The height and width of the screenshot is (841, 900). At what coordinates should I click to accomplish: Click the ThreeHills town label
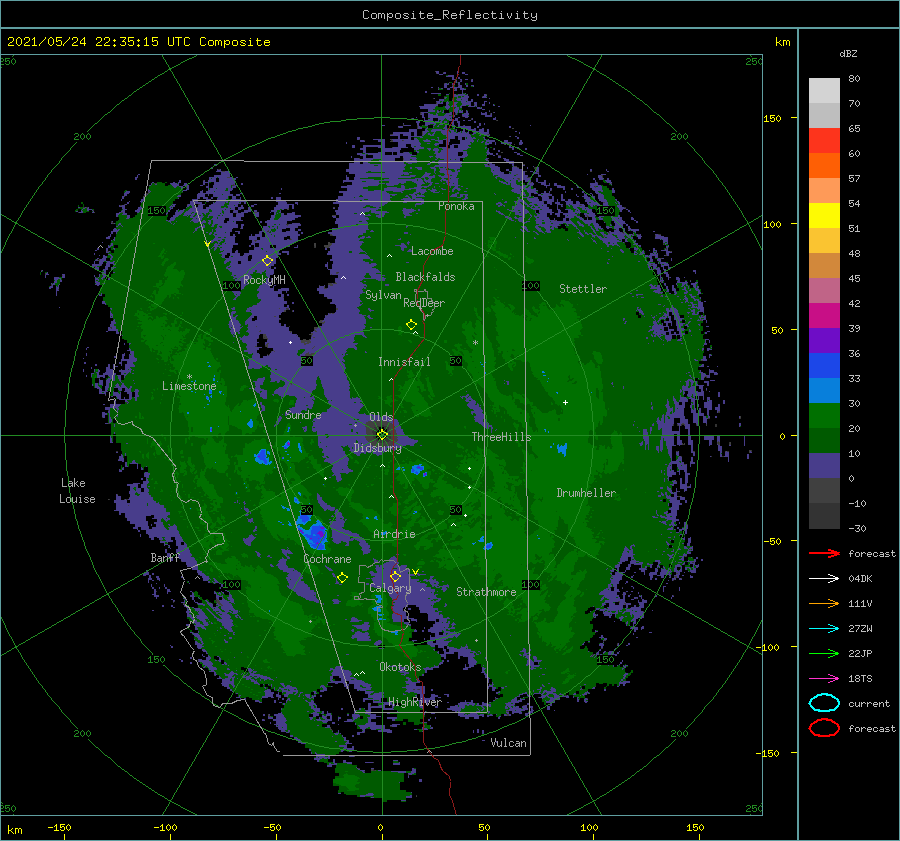pyautogui.click(x=501, y=437)
